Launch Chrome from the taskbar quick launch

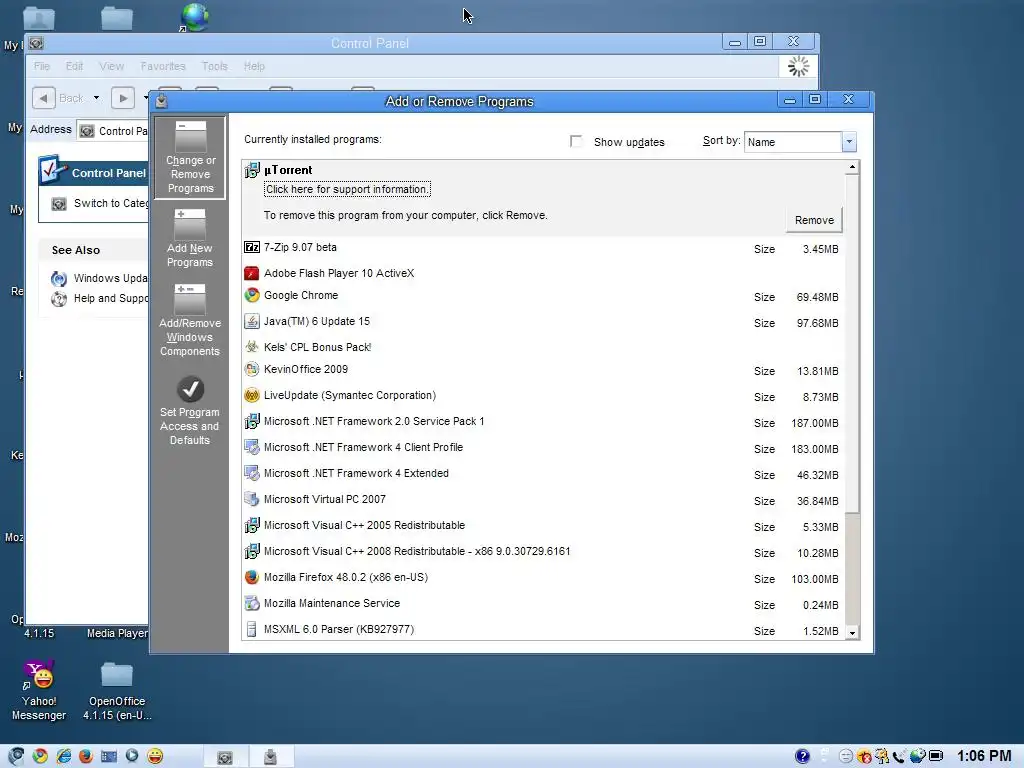[40, 756]
